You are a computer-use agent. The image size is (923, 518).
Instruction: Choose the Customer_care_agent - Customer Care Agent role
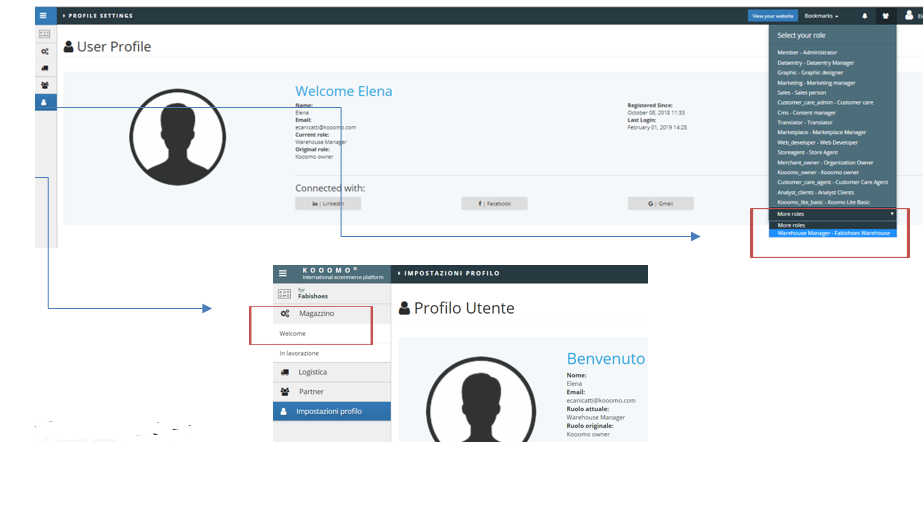(832, 182)
